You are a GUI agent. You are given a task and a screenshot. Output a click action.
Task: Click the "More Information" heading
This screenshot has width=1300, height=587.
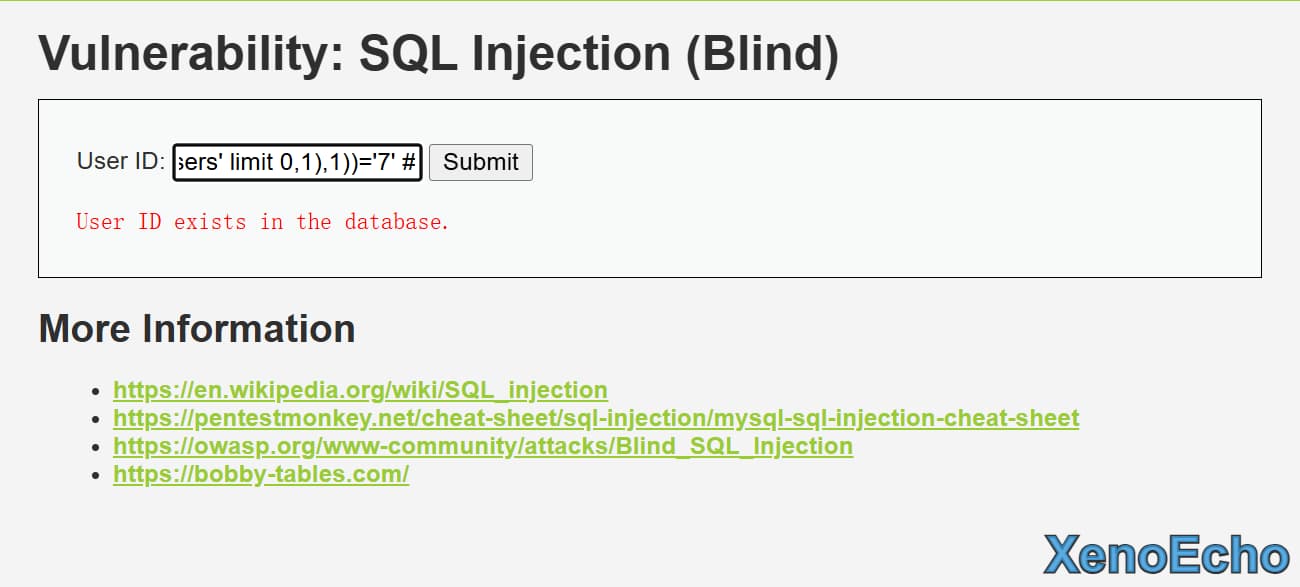[x=197, y=328]
